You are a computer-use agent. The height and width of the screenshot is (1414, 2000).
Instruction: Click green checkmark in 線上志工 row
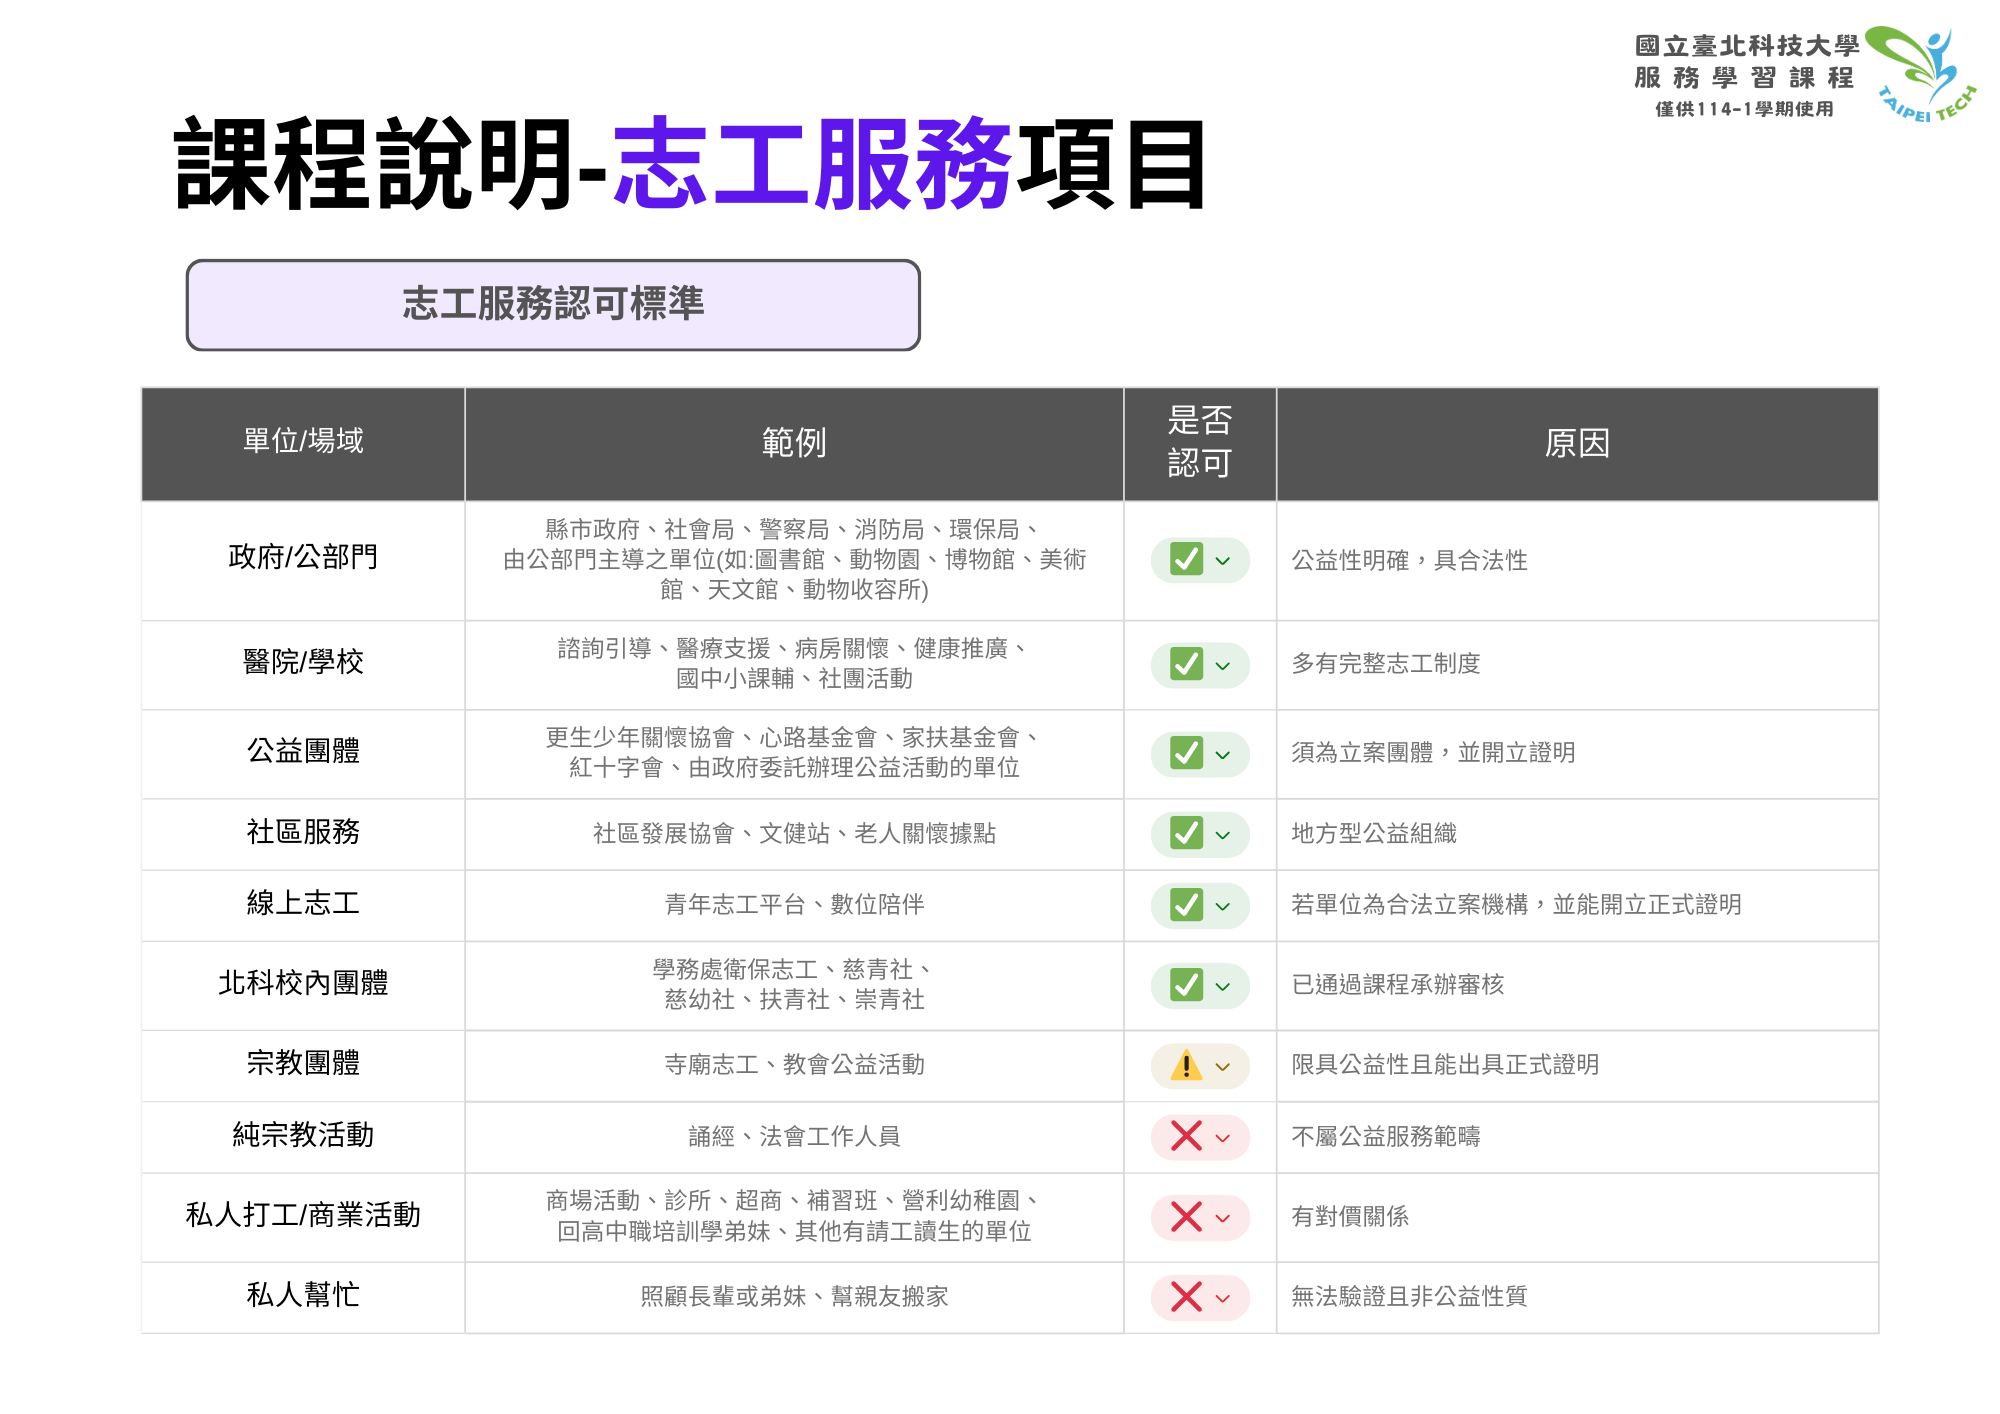(x=1186, y=905)
